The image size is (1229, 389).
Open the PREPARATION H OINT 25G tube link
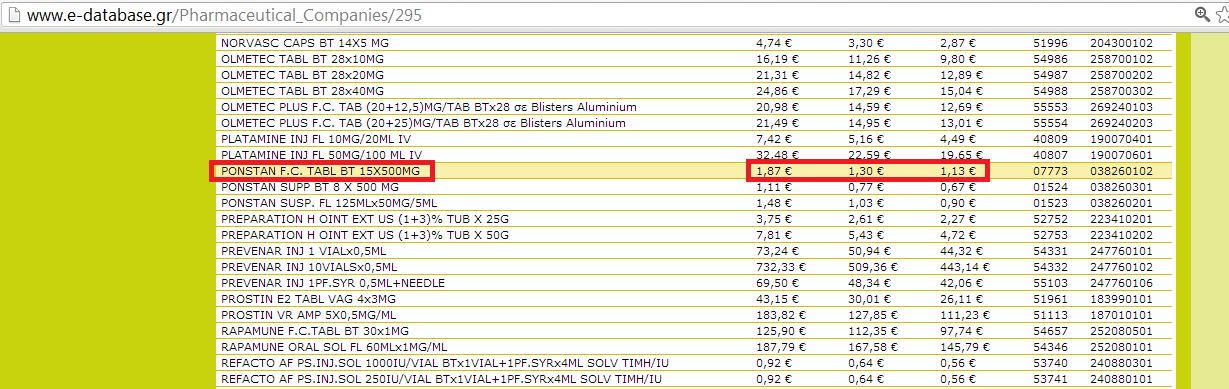pos(365,219)
